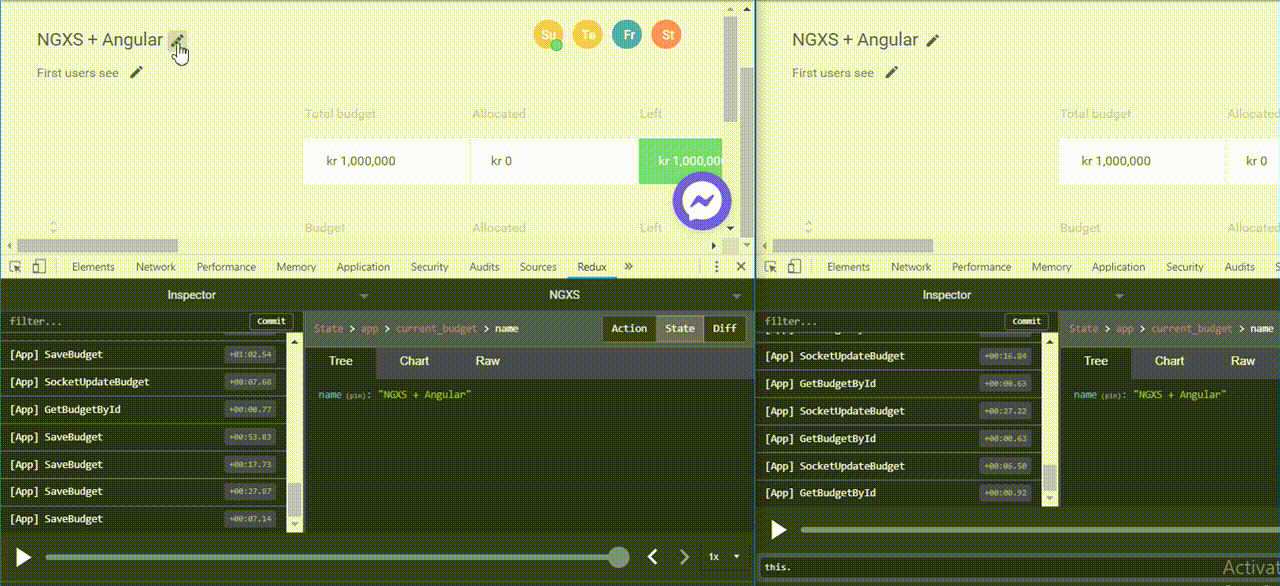The width and height of the screenshot is (1280, 586).
Task: Select GetBudgetById action at +00:00.92
Action: 898,493
